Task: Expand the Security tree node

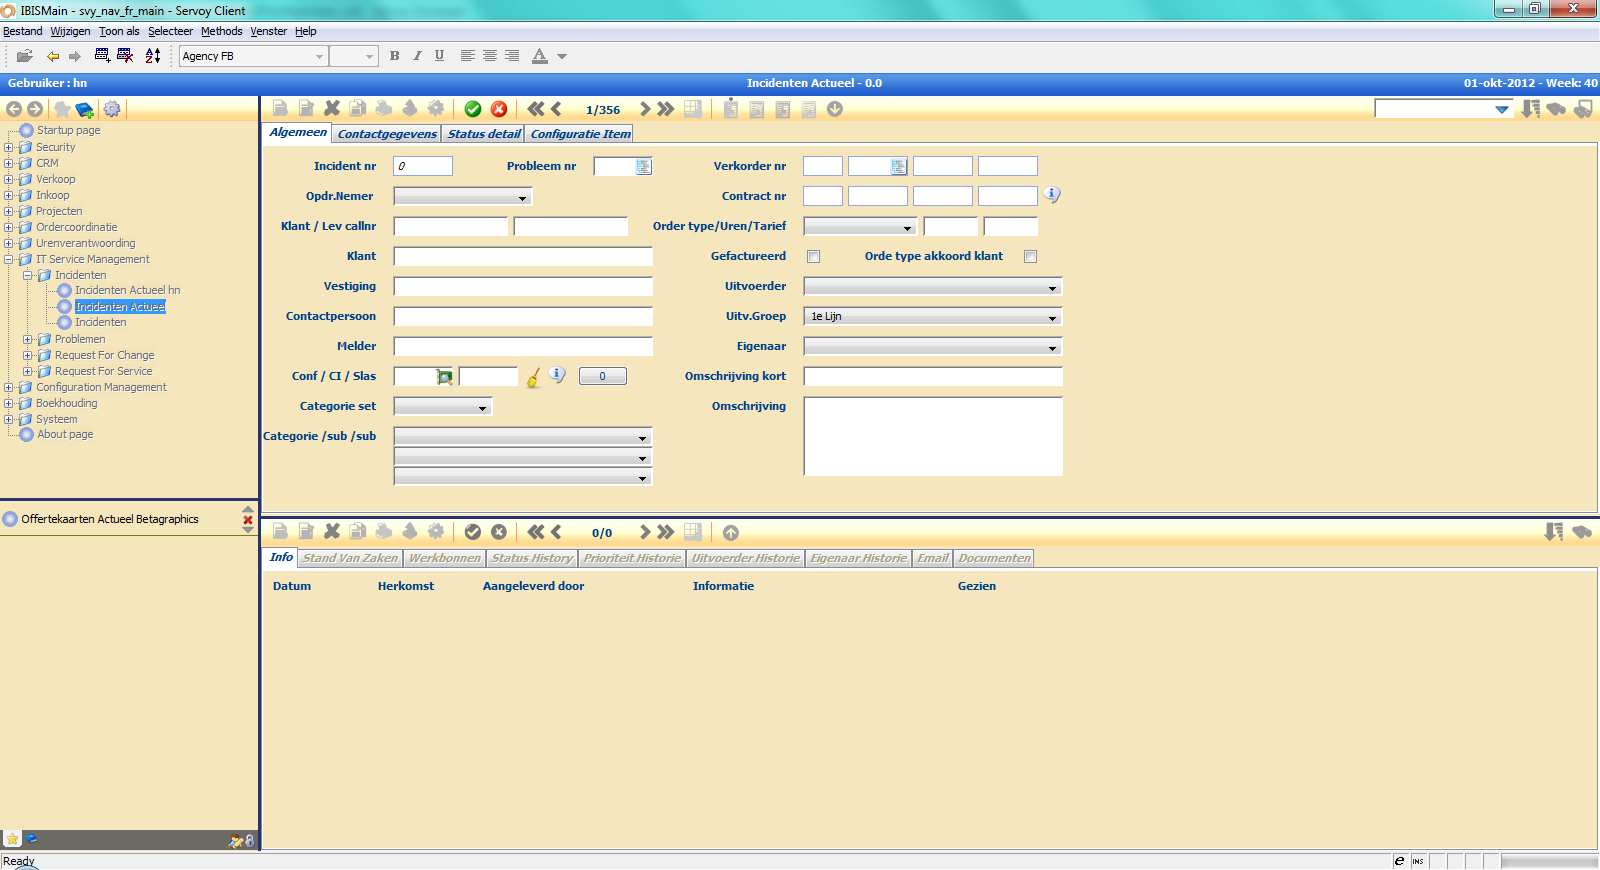Action: [9, 147]
